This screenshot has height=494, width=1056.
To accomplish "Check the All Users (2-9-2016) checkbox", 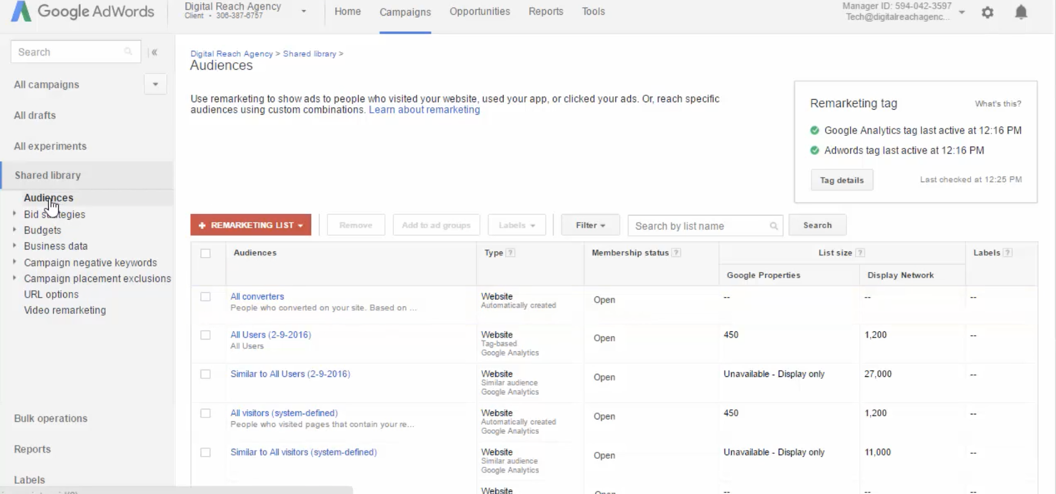I will (205, 335).
